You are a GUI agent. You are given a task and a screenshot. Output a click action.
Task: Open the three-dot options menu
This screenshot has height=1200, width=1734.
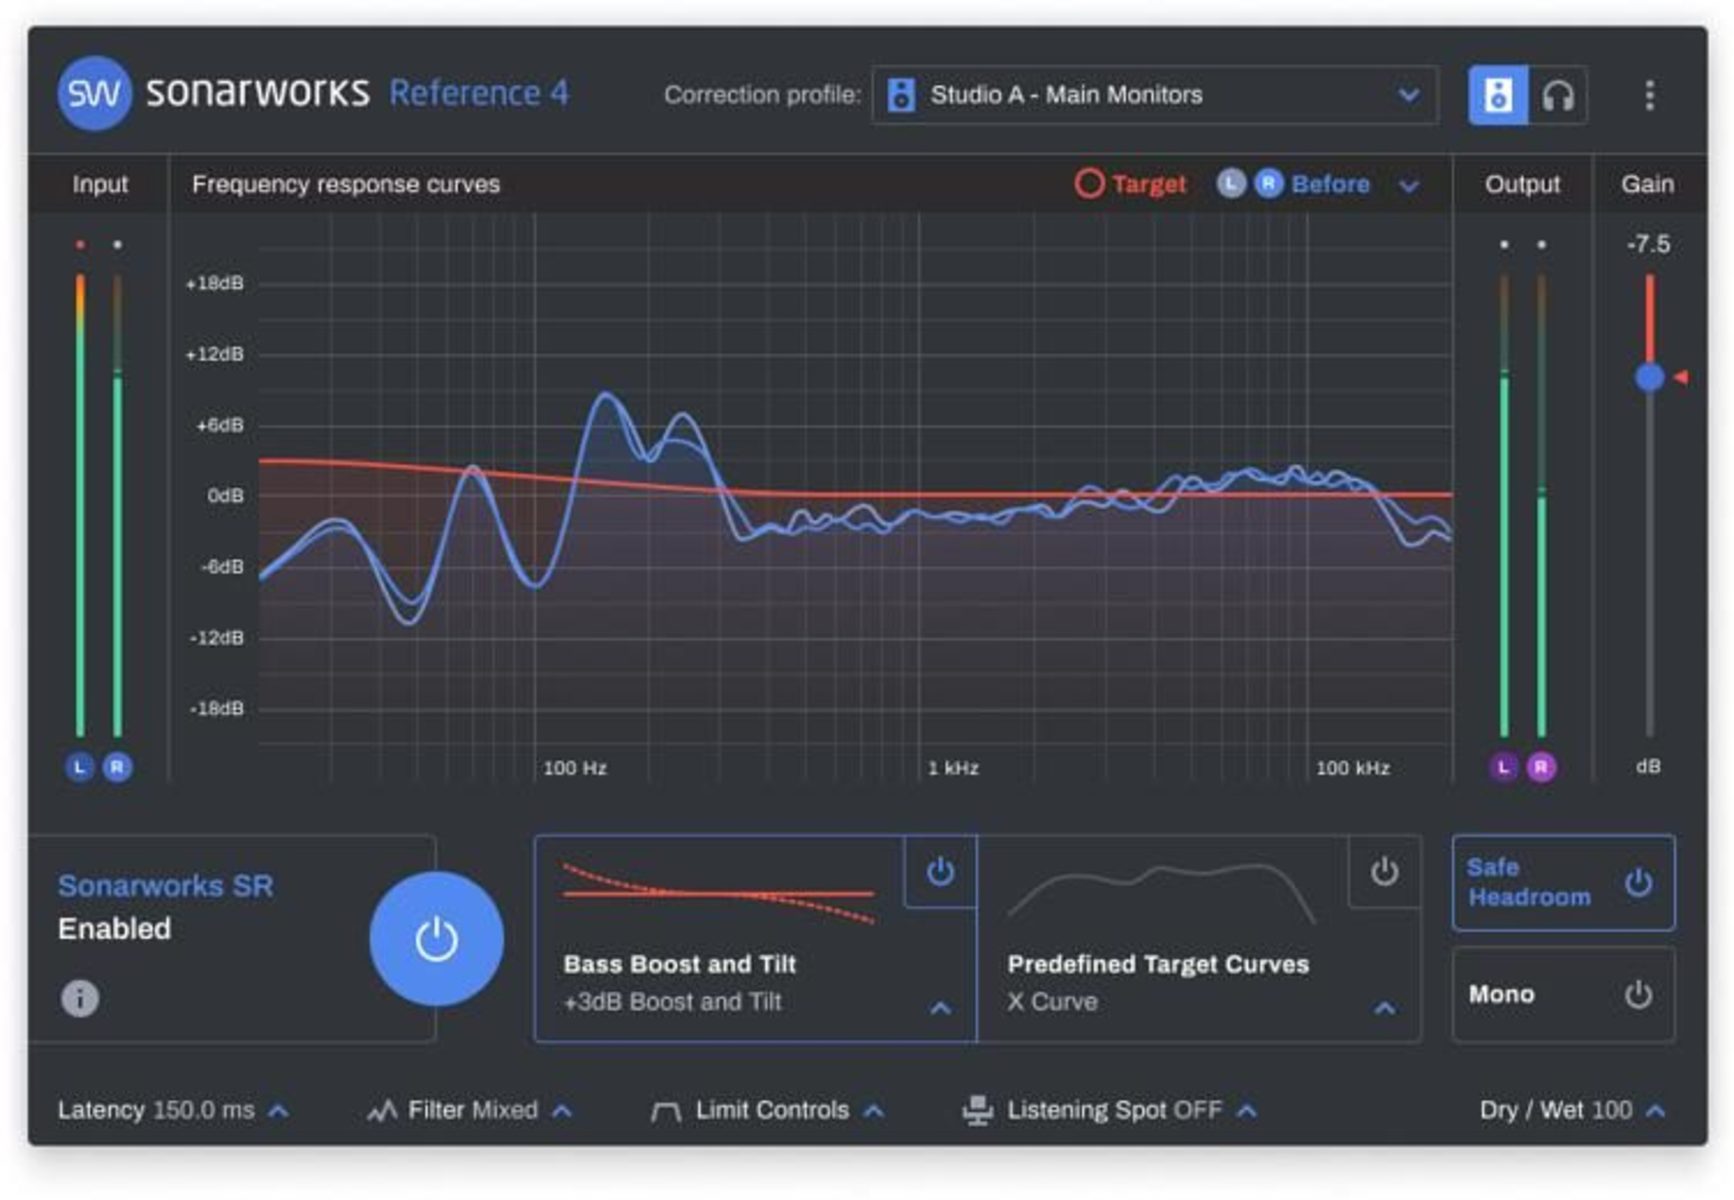(x=1649, y=95)
